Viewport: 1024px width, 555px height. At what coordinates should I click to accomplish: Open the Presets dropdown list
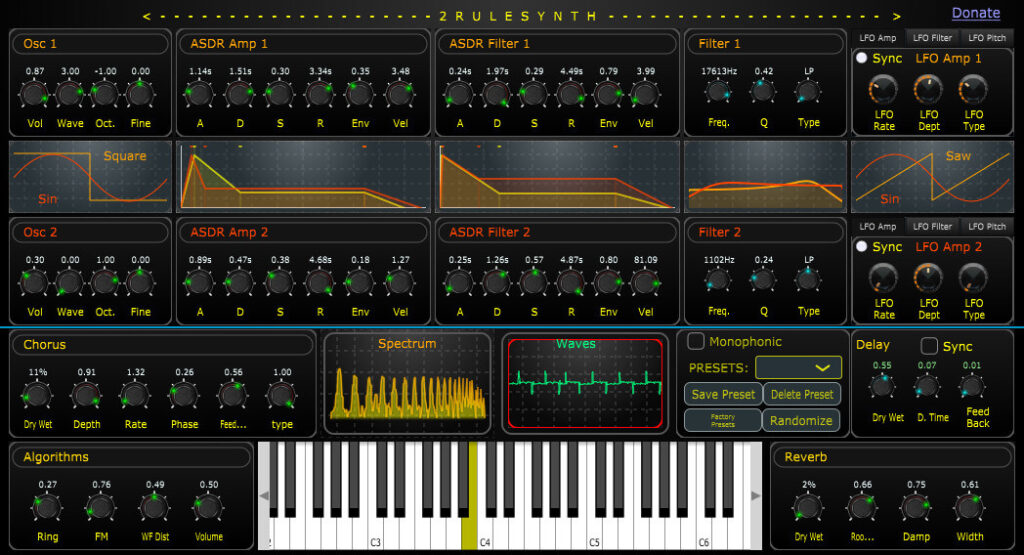(798, 368)
